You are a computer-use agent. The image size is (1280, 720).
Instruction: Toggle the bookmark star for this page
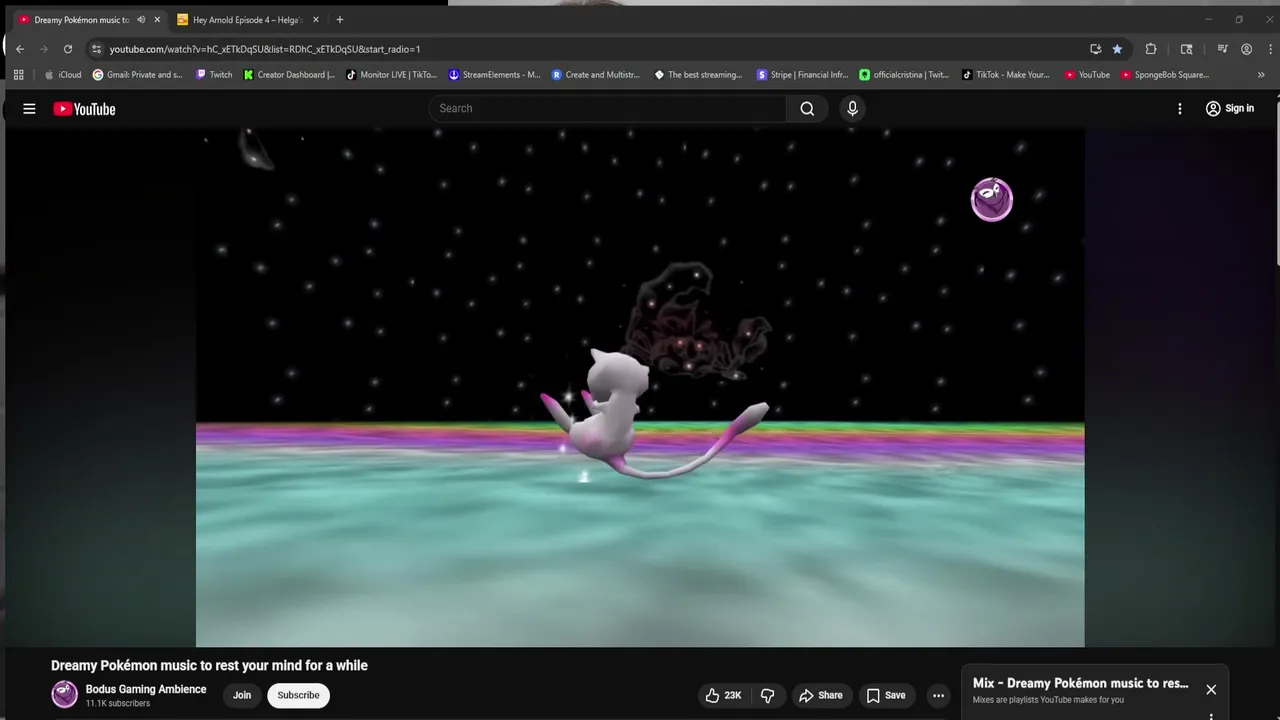click(x=1117, y=49)
